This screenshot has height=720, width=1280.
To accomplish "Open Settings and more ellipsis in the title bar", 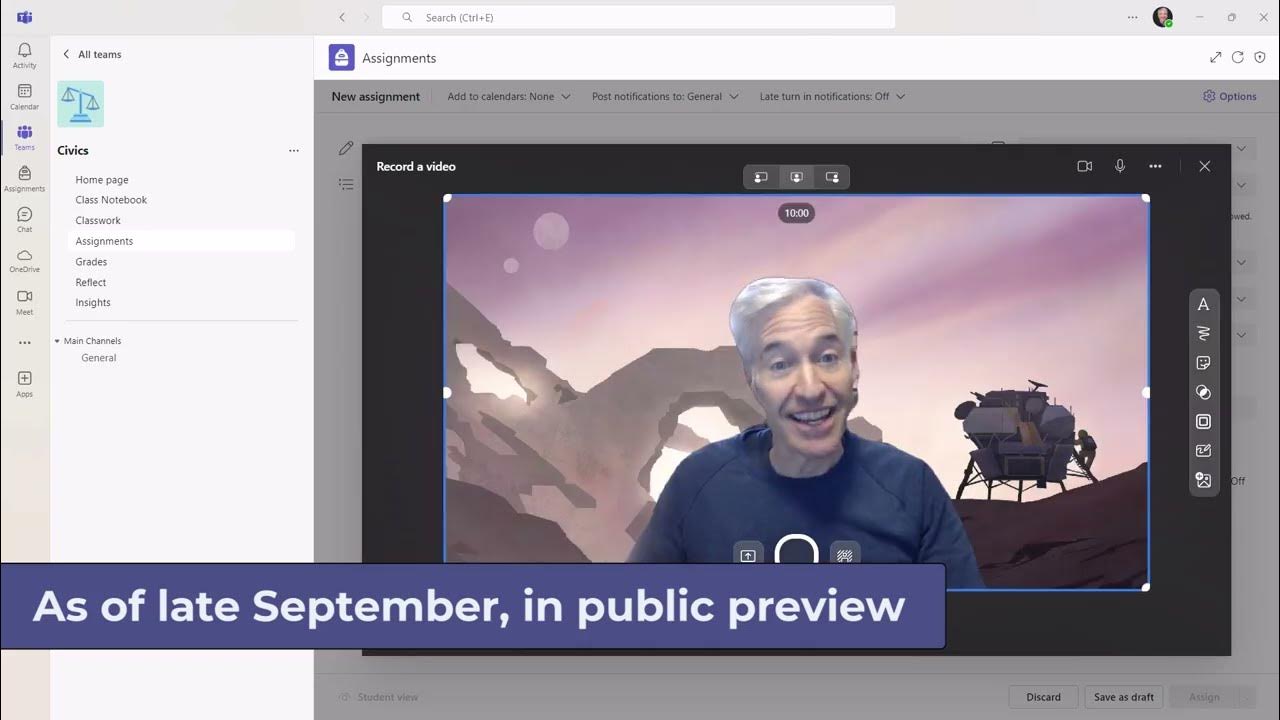I will [1132, 17].
